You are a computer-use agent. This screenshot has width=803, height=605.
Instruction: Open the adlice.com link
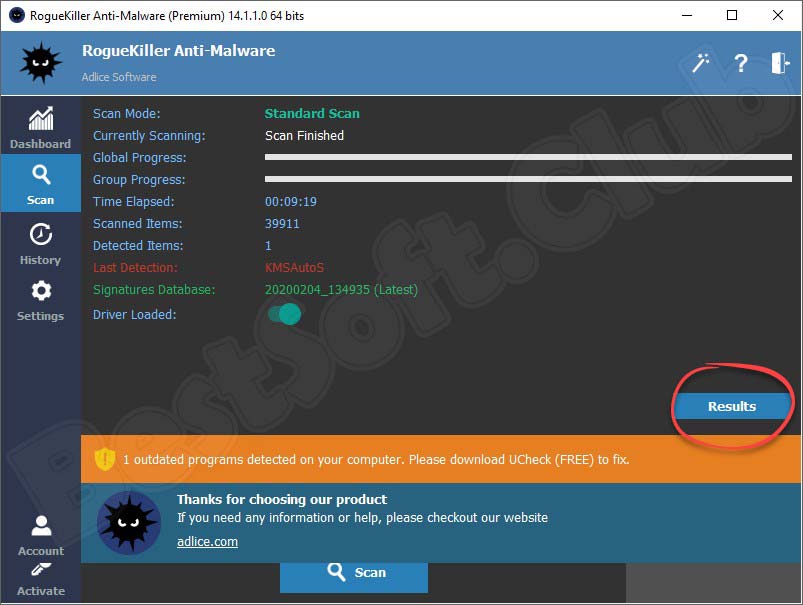click(207, 541)
